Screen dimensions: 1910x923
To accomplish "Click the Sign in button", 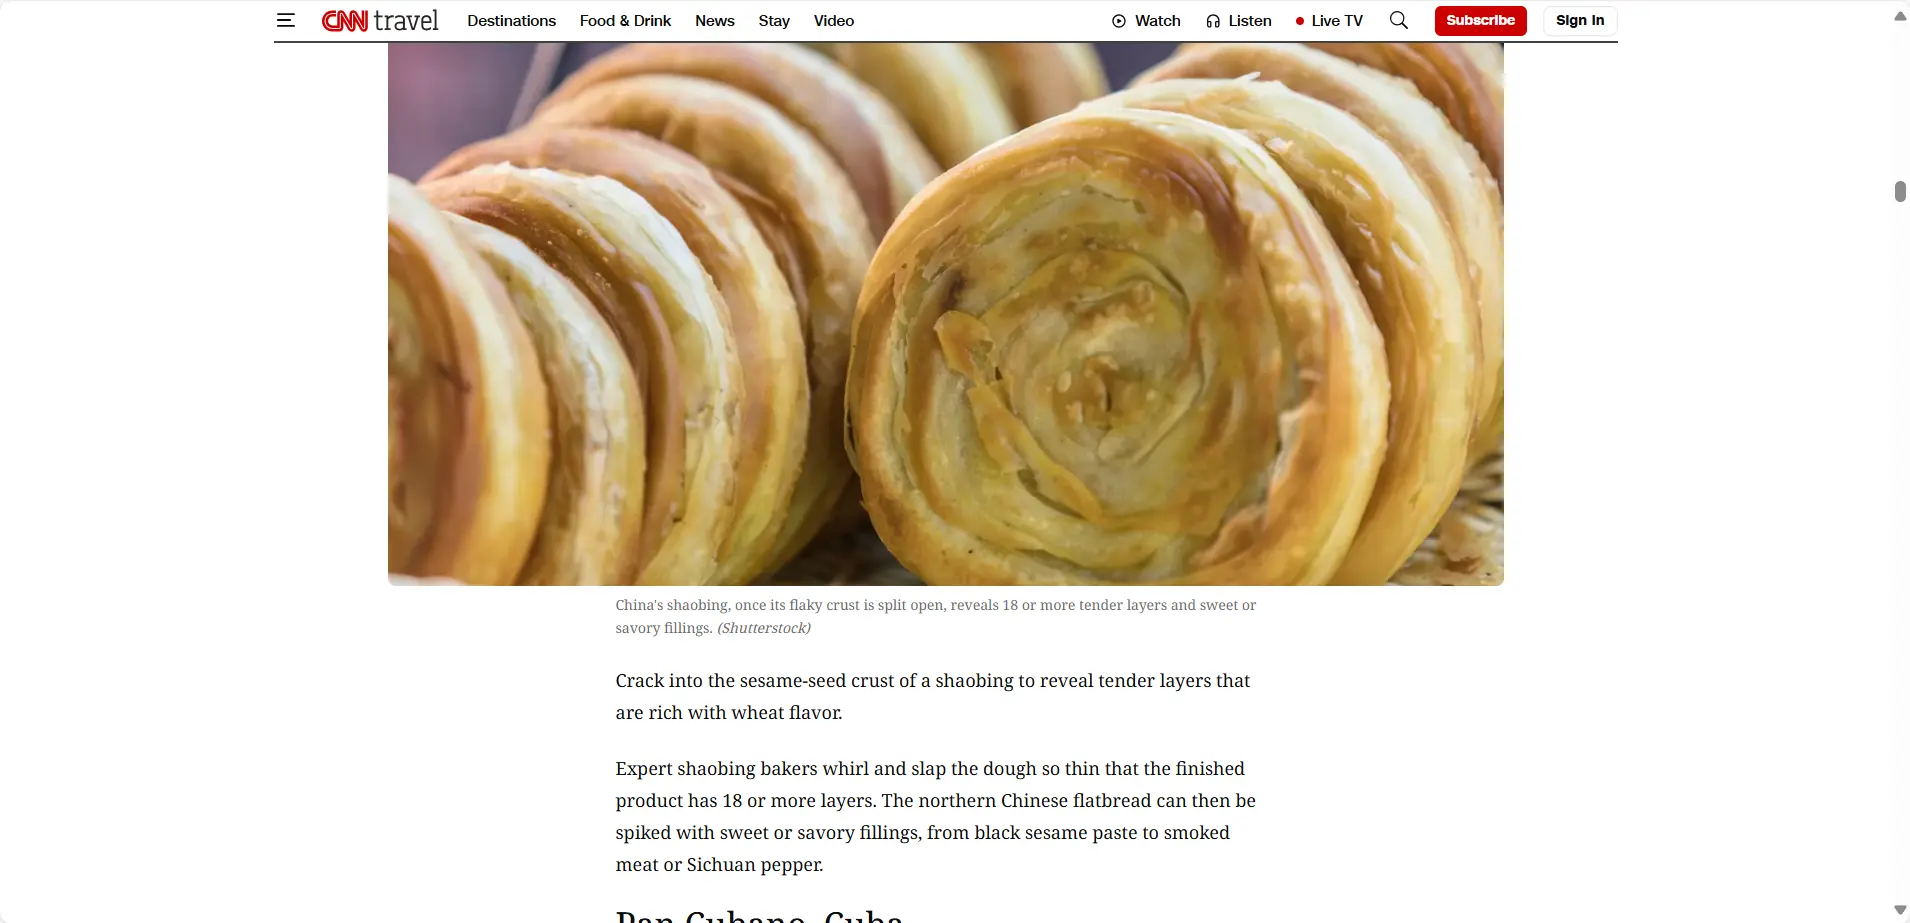I will pos(1580,21).
